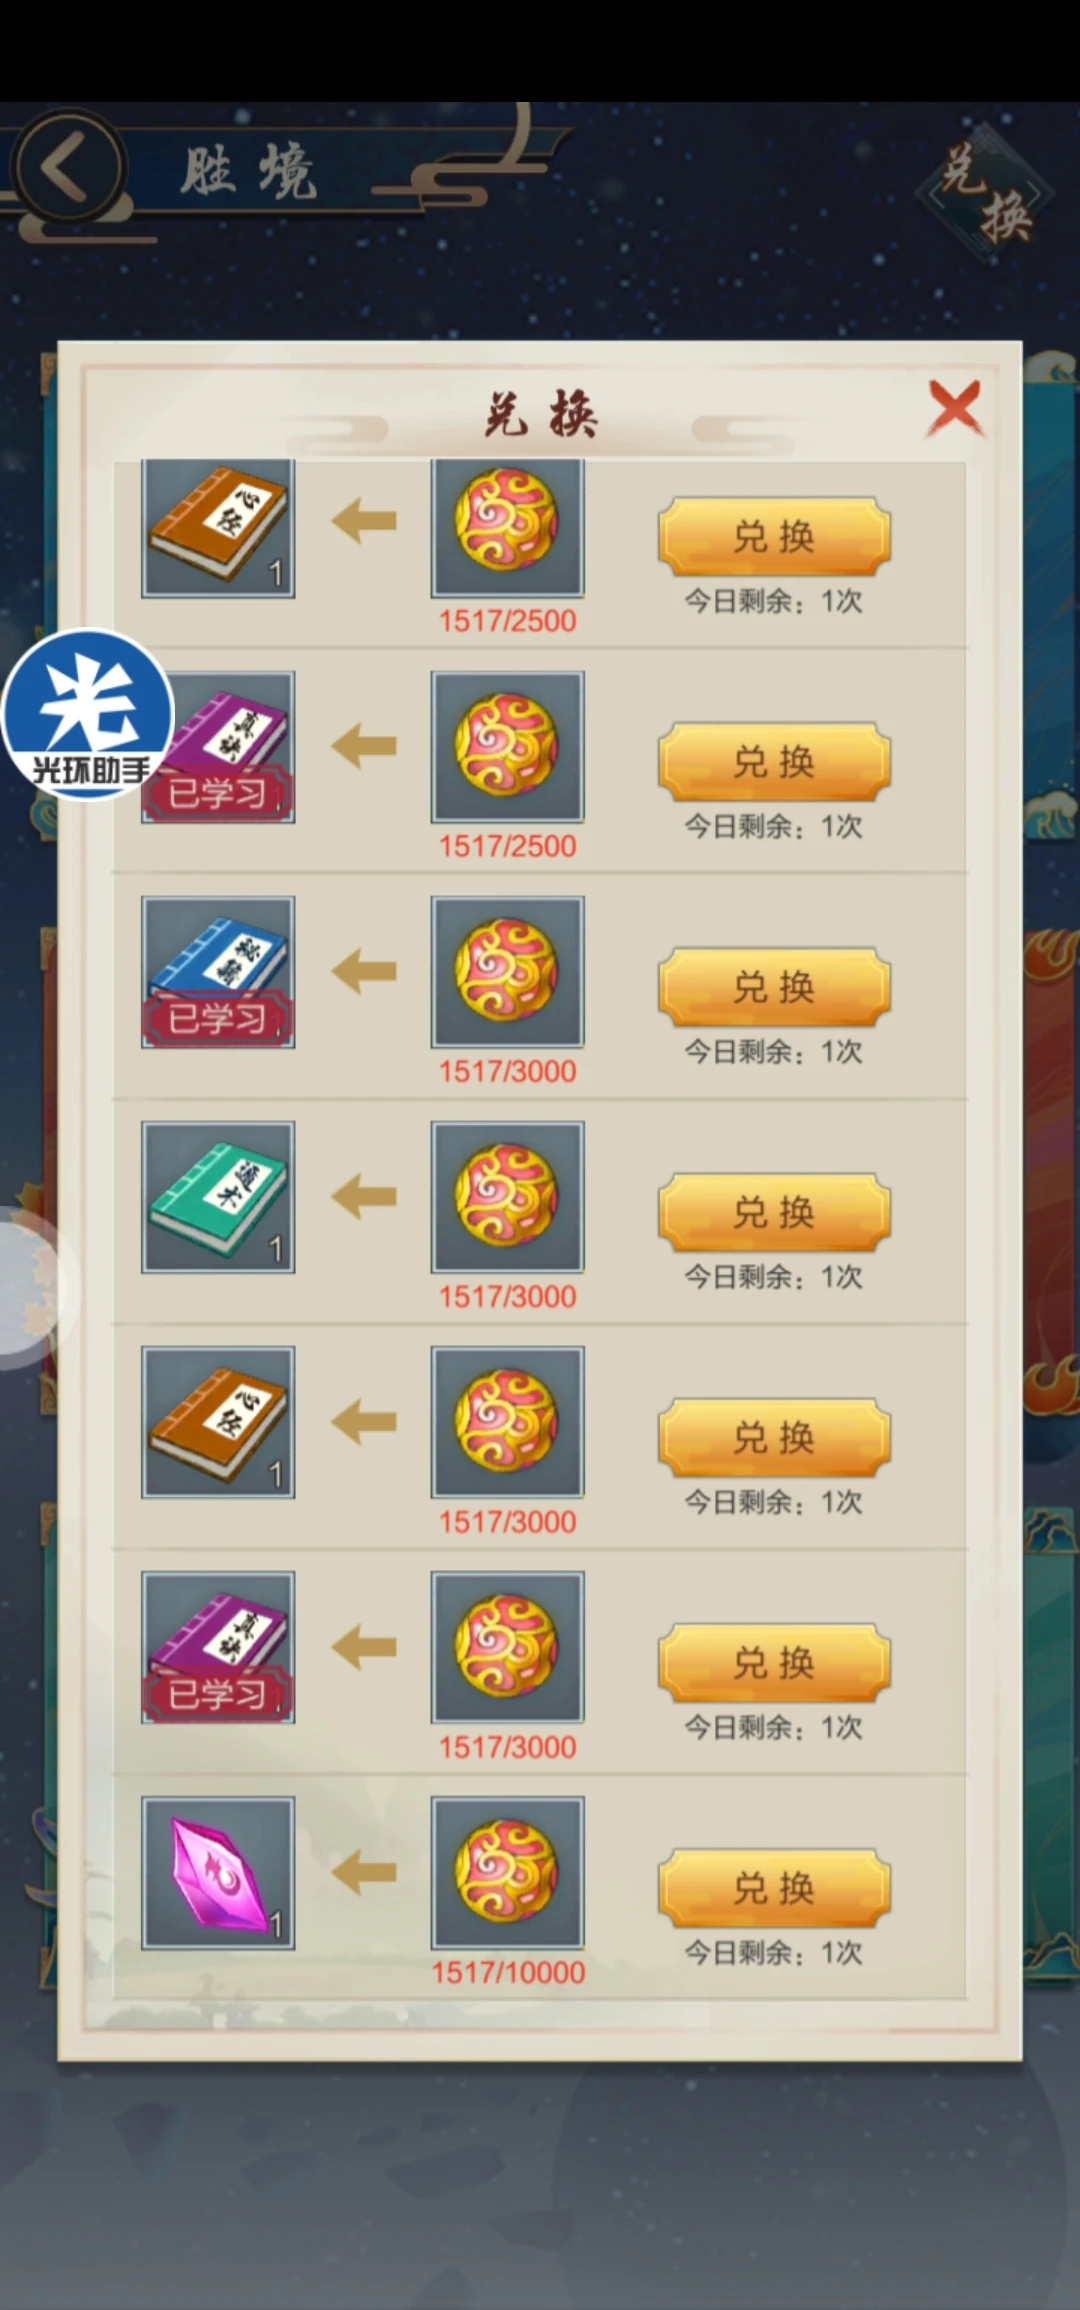Viewport: 1080px width, 2310px height.
Task: Select the pink crystal gem item
Action: click(218, 1873)
